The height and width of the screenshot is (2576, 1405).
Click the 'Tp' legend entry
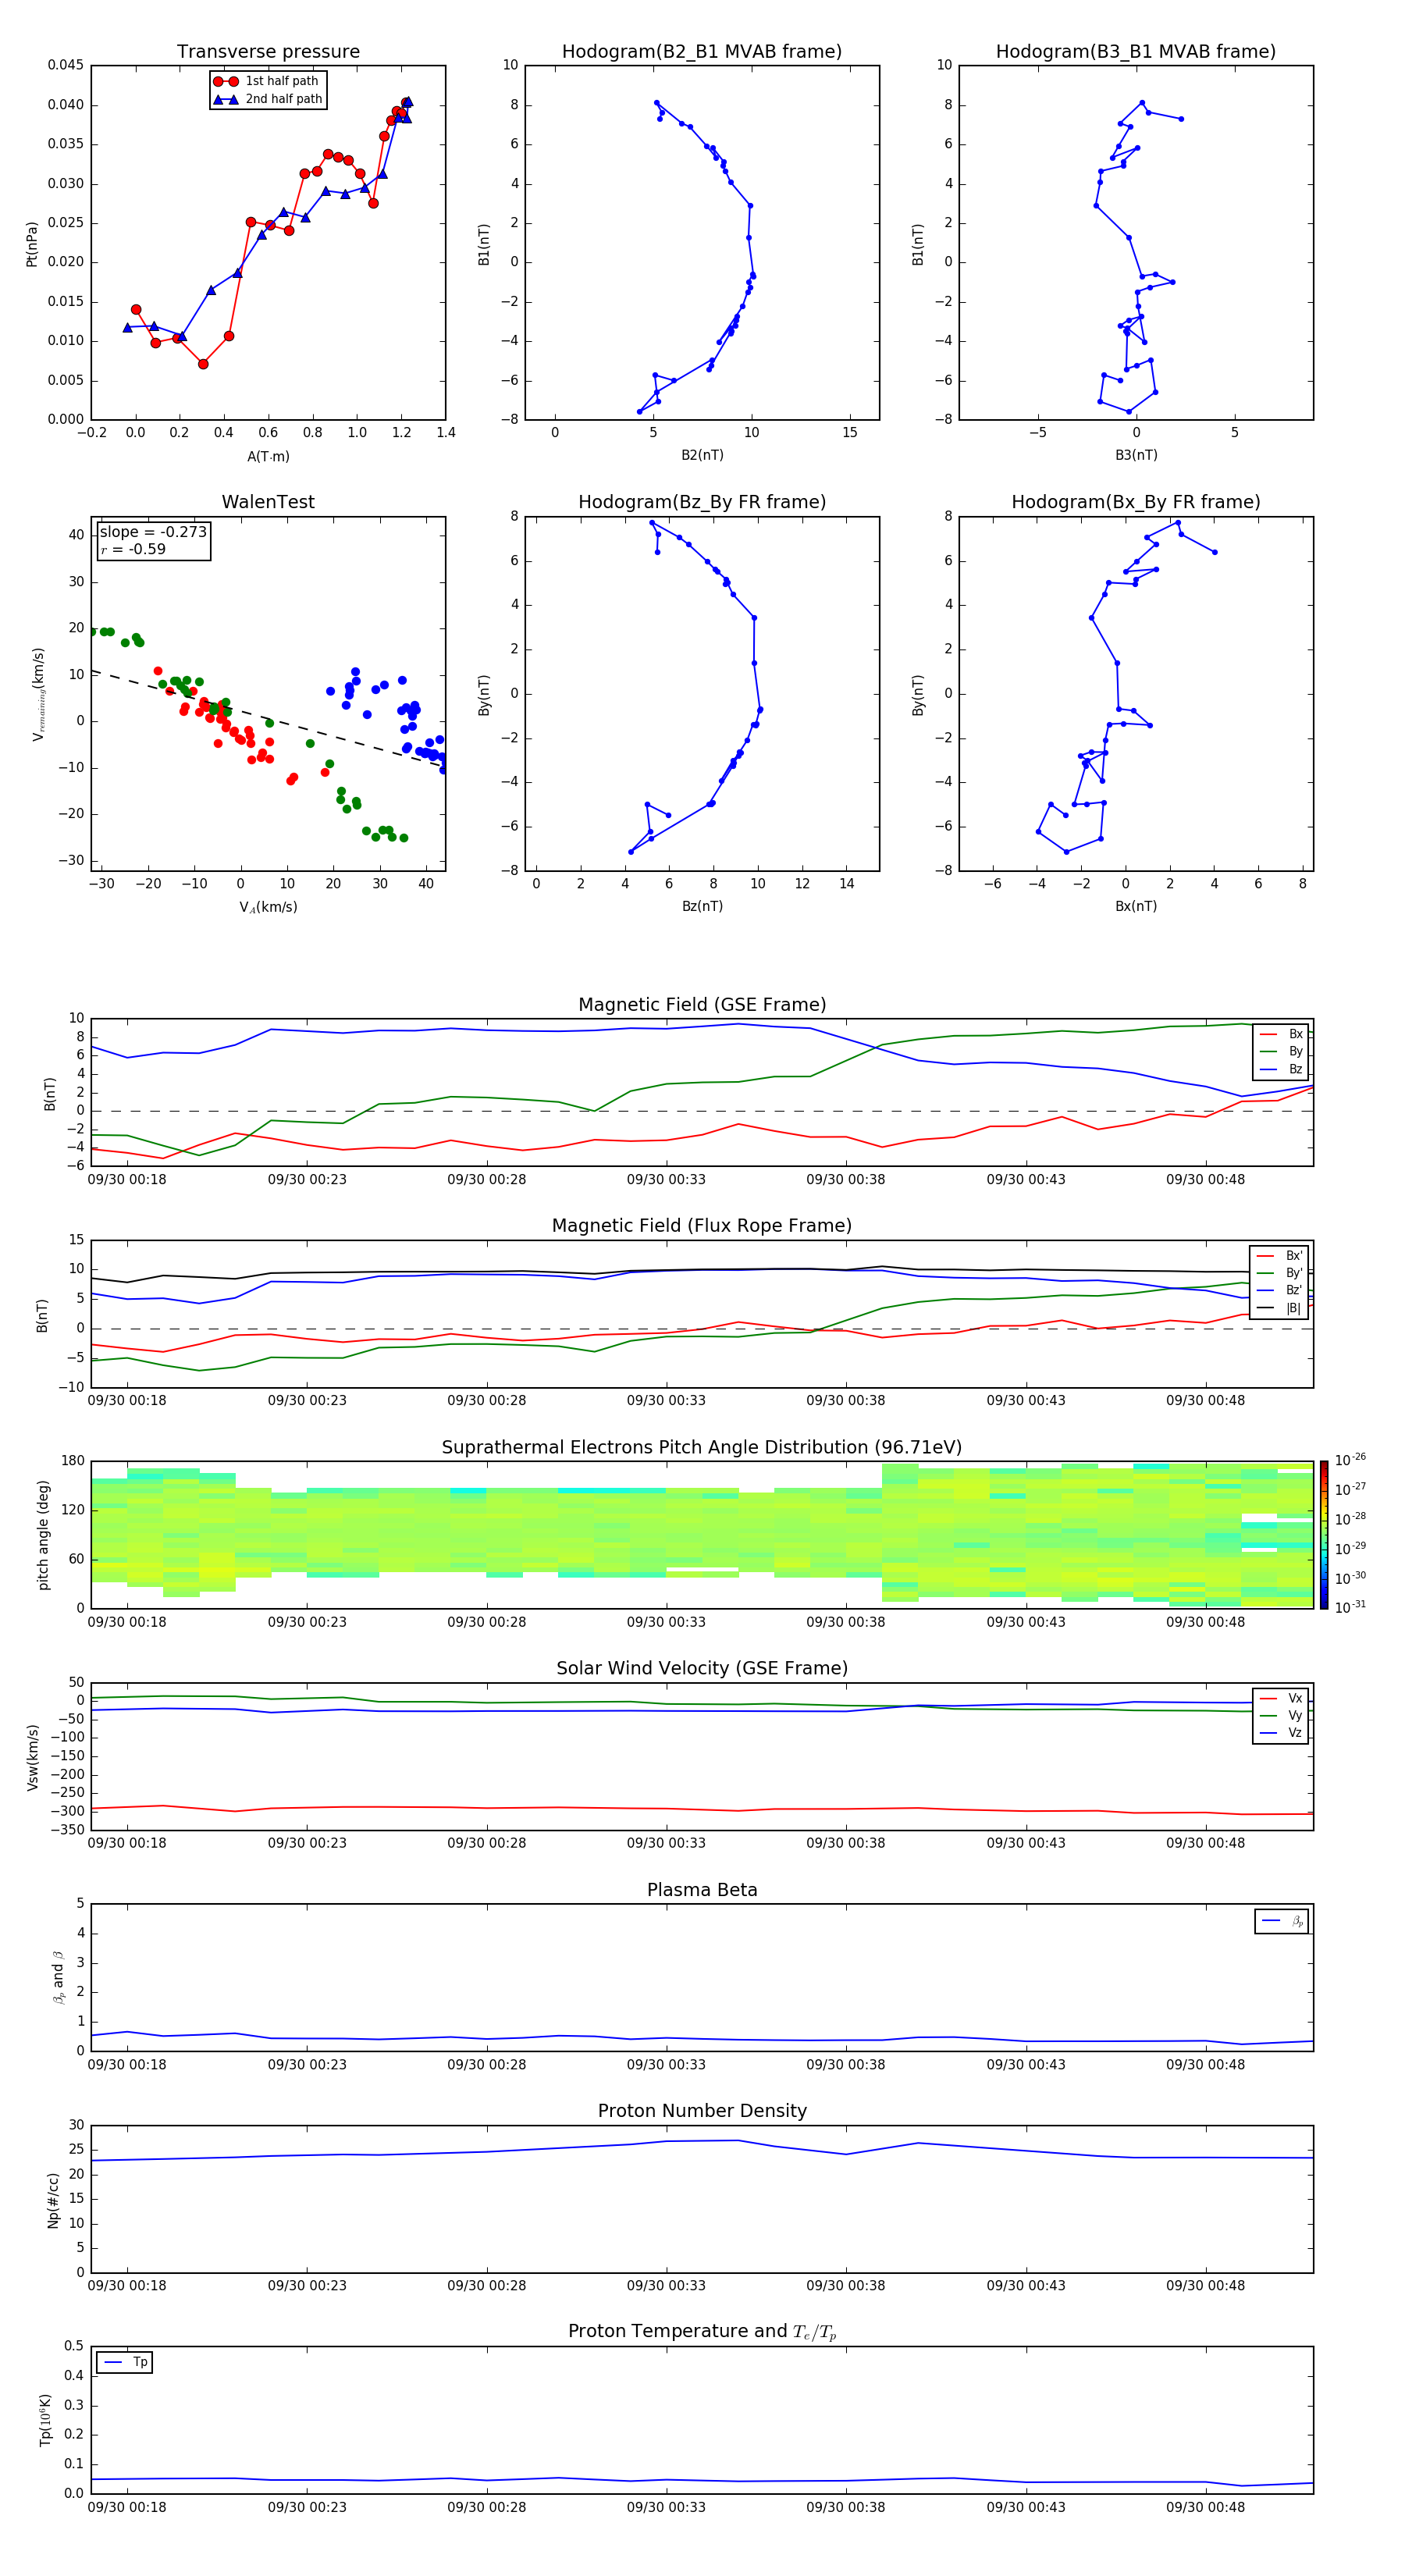125,2362
